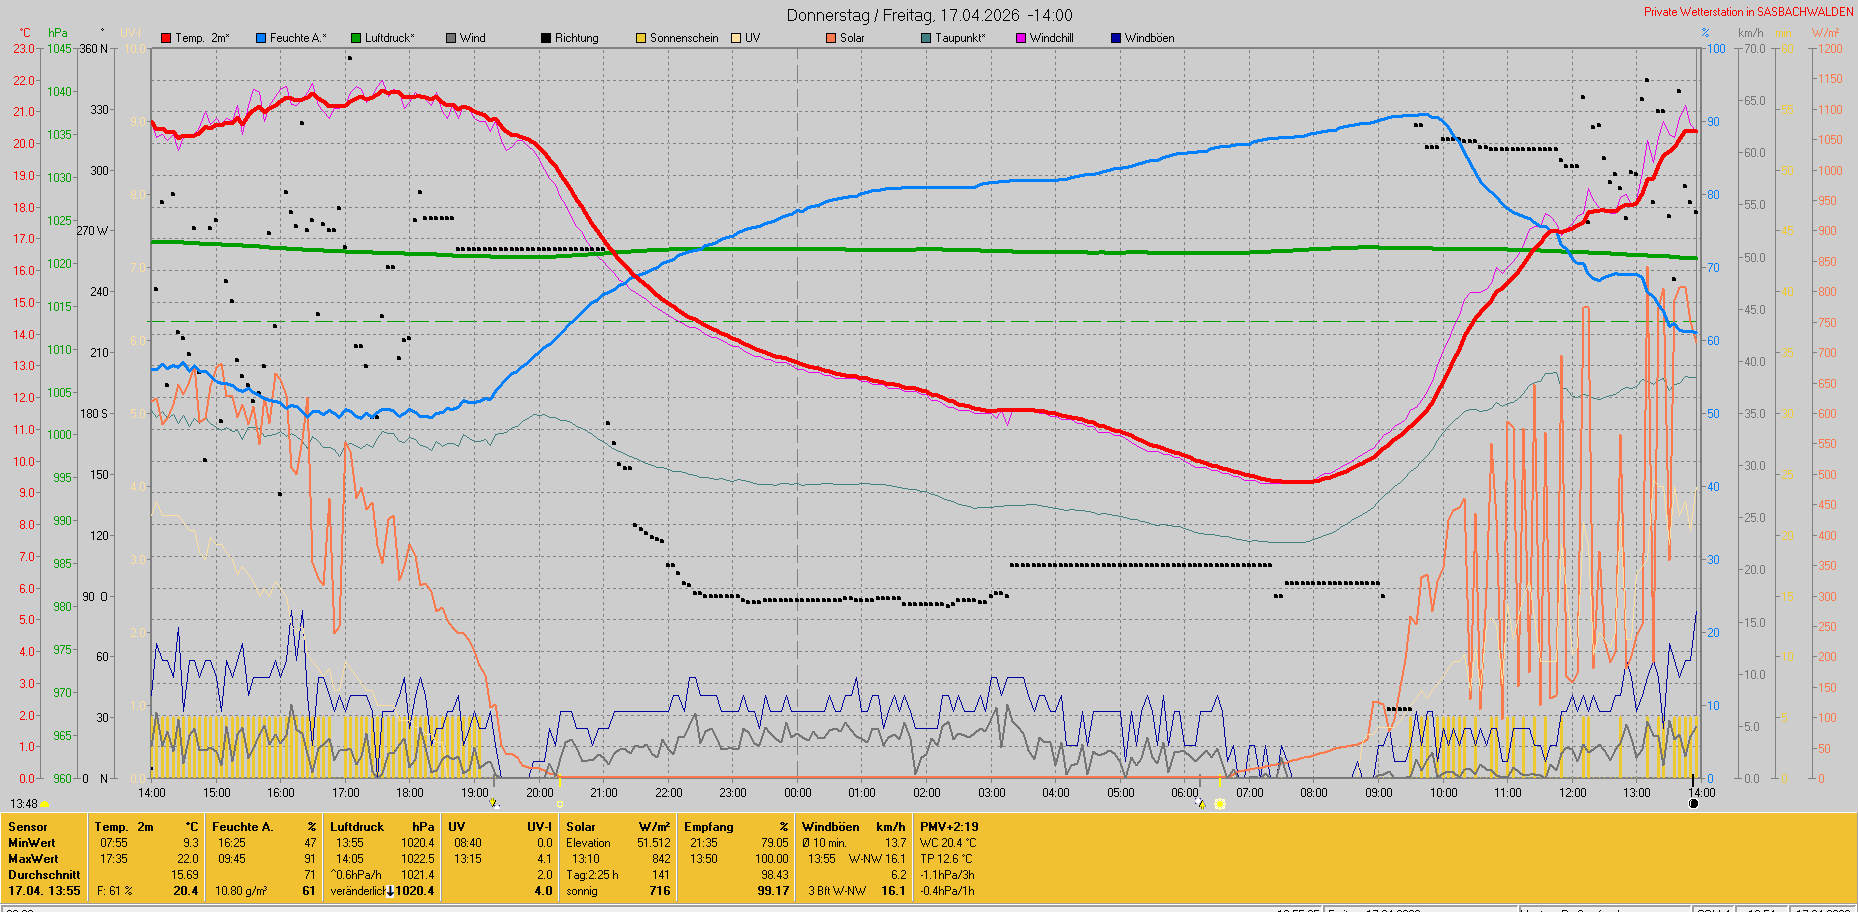Click the 00:00 midnight time axis label

797,793
